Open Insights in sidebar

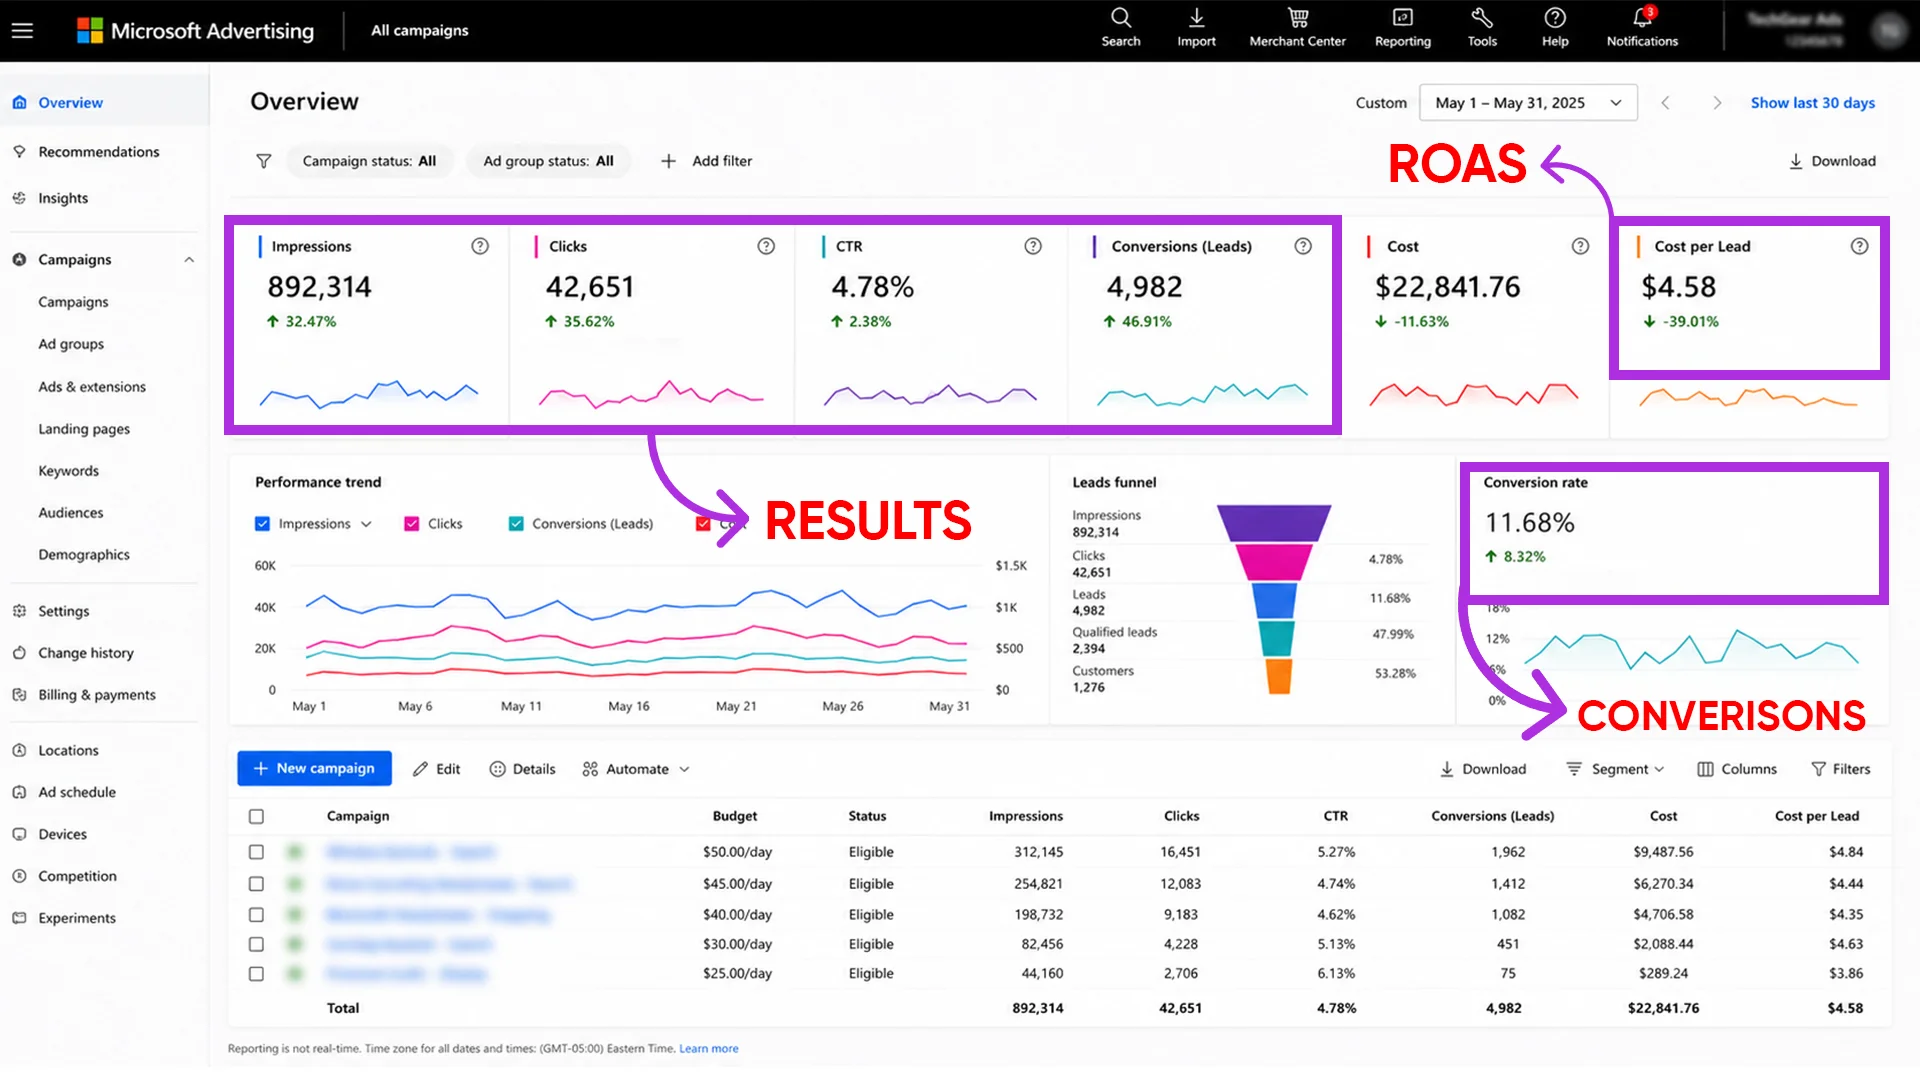(x=63, y=198)
